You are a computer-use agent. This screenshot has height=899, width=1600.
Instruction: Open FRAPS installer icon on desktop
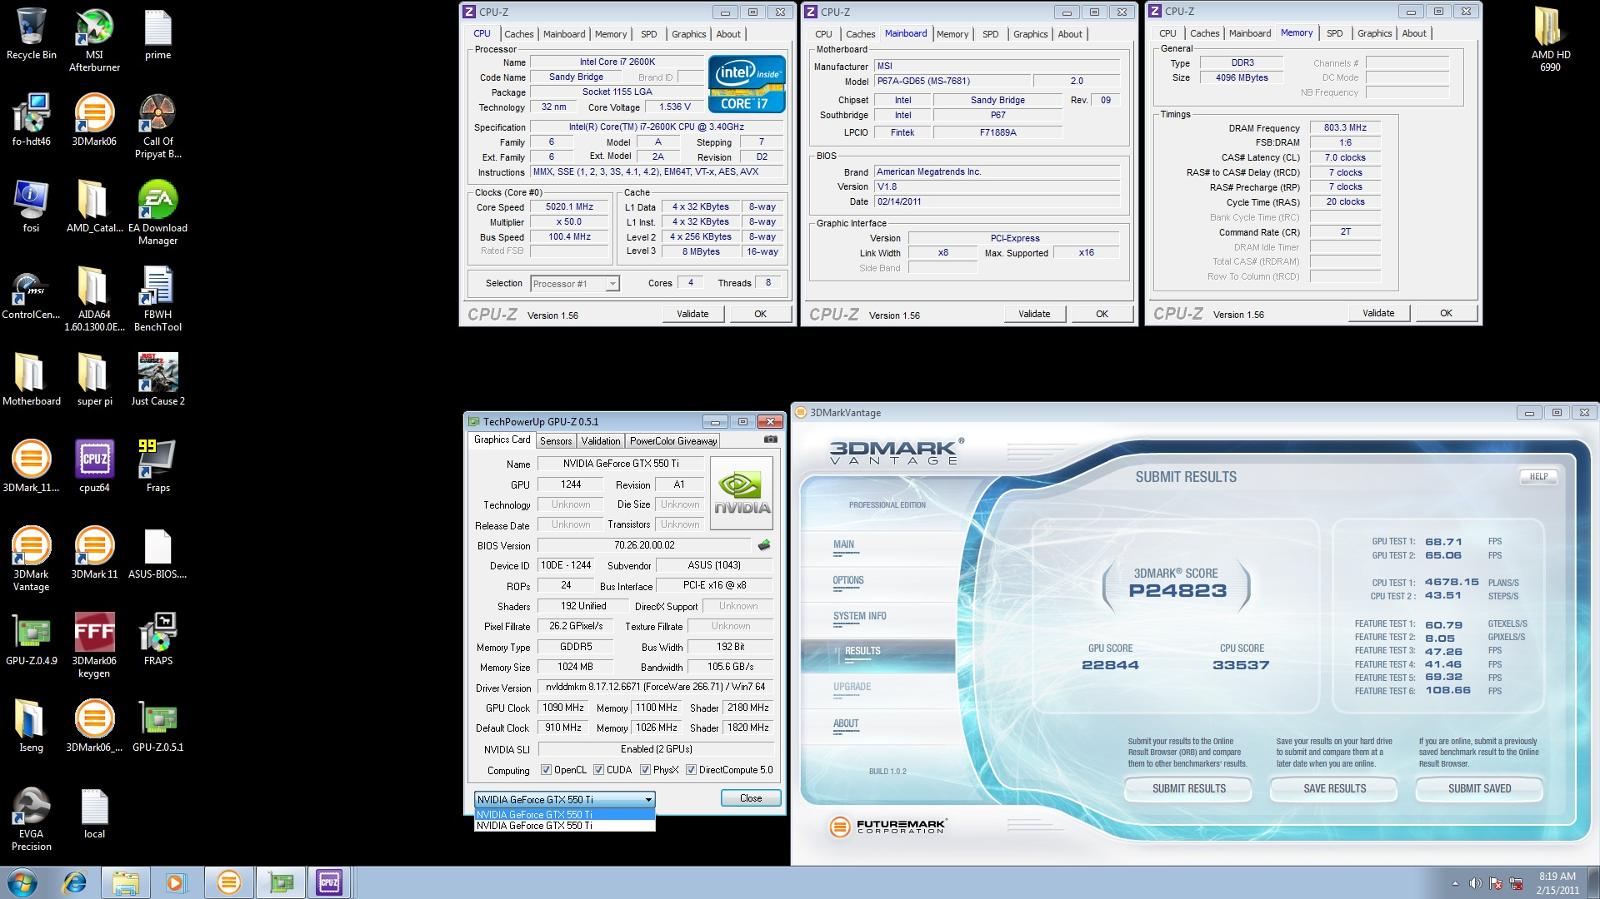point(158,640)
